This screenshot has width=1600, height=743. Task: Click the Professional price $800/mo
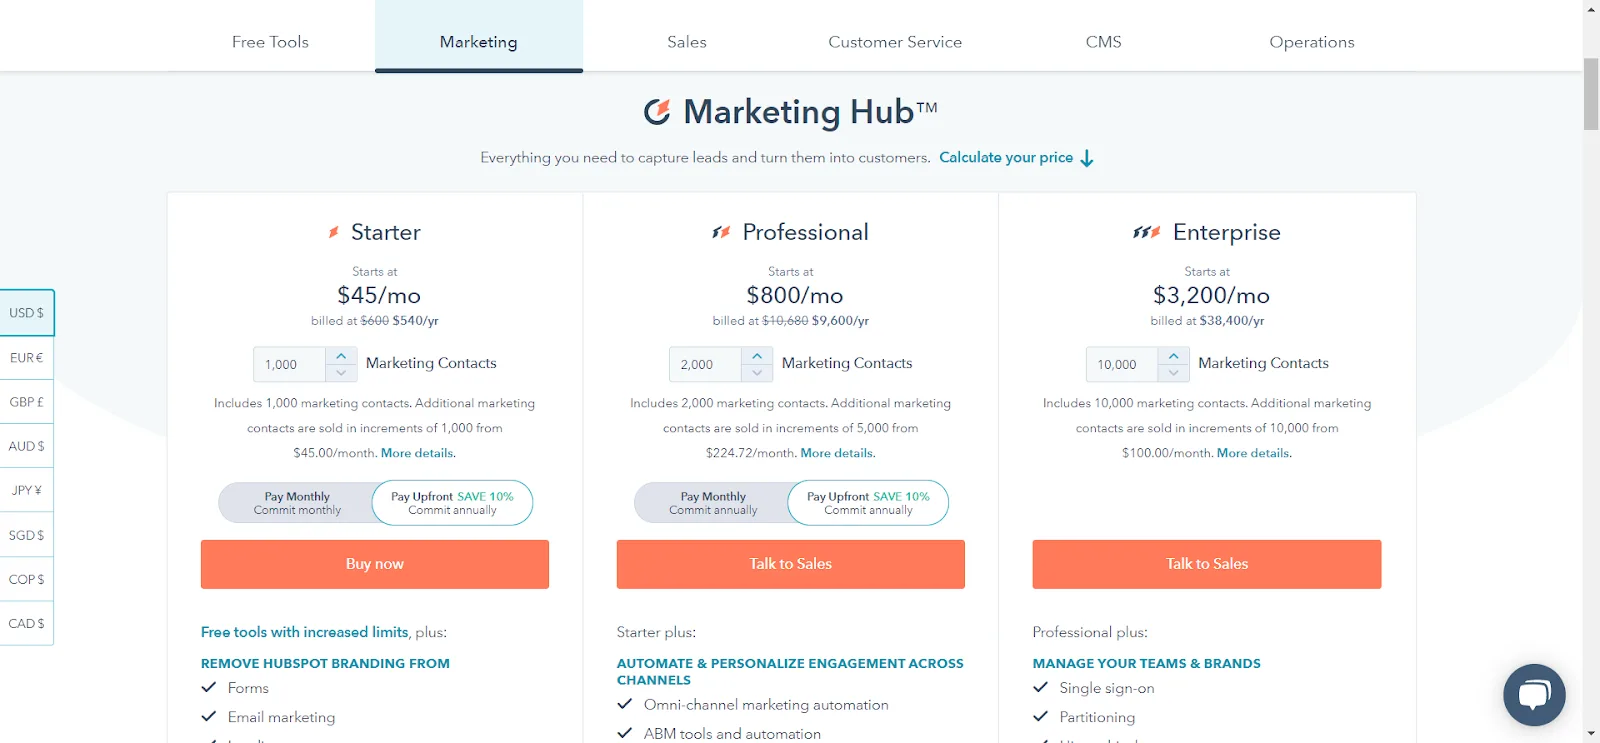tap(795, 295)
